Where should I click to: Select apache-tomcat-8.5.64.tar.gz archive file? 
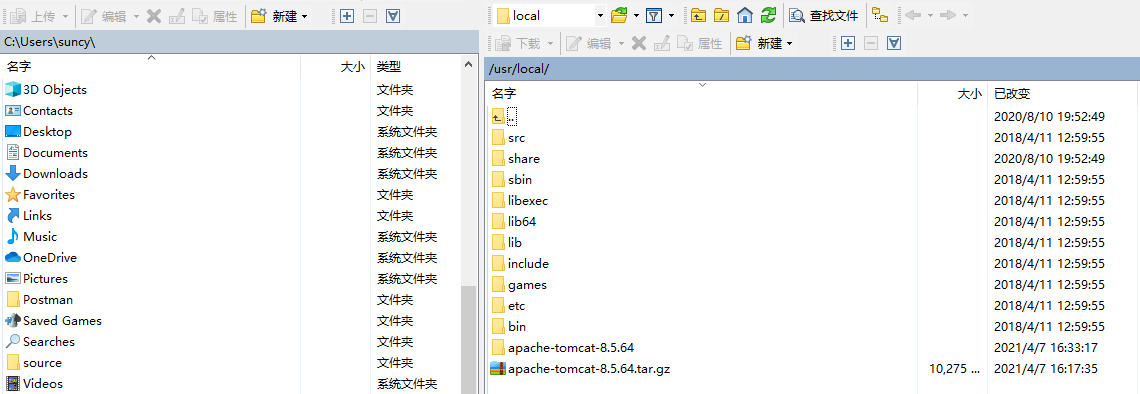tap(580, 369)
